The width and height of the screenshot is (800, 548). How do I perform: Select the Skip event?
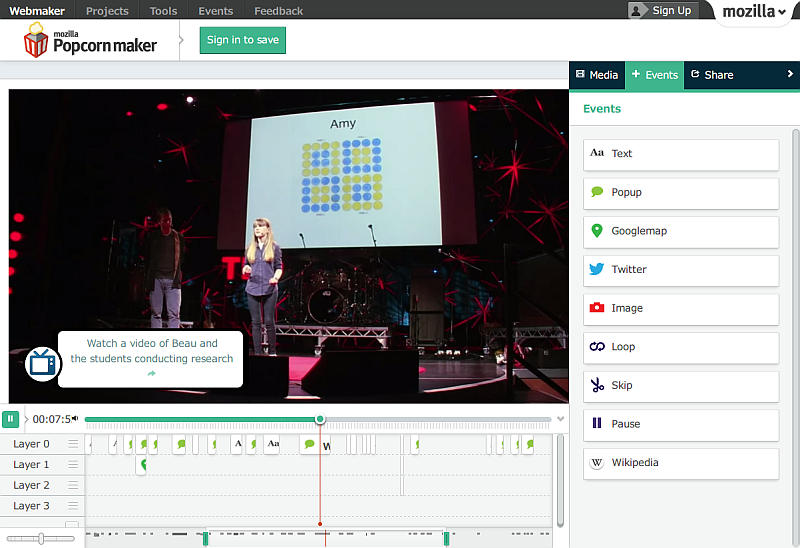680,386
